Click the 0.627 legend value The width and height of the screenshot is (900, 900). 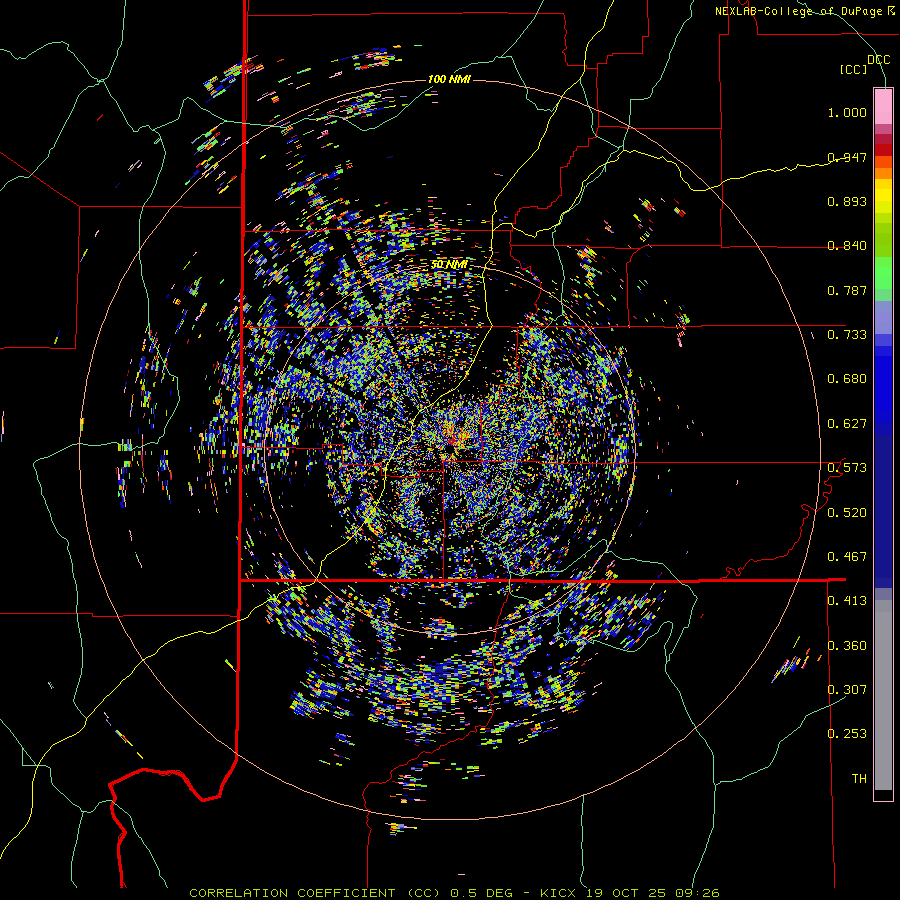847,424
